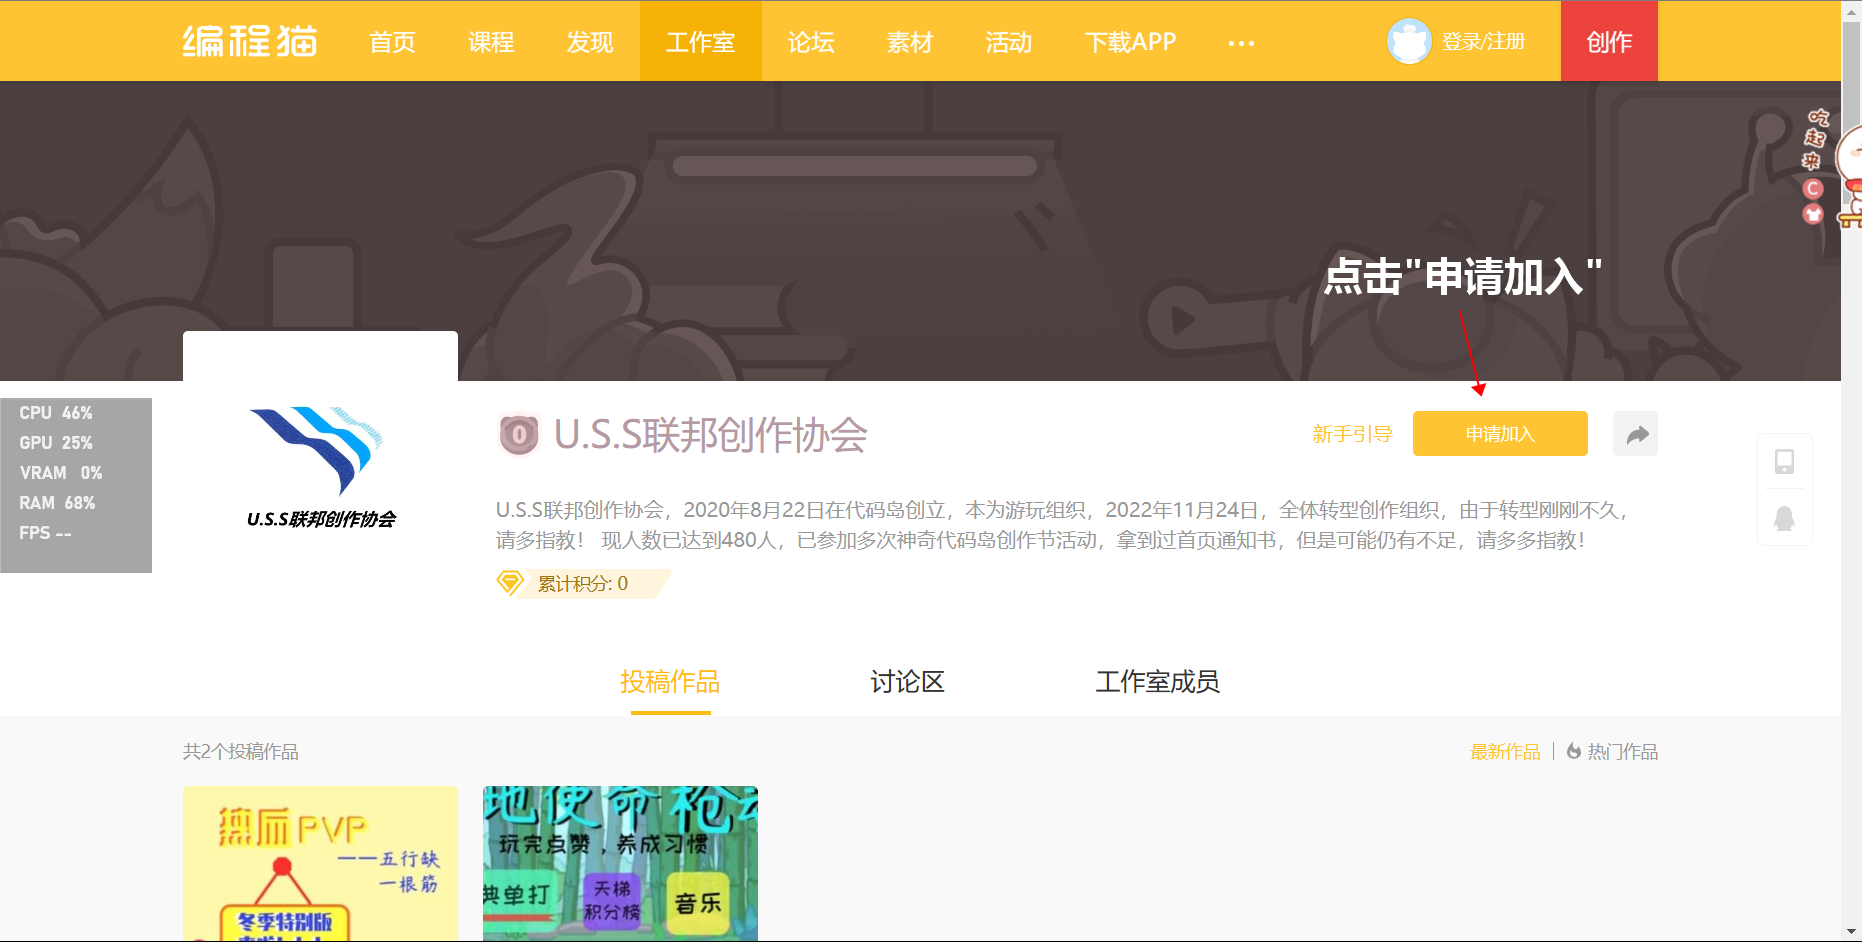Open the 素材 navigation item
This screenshot has width=1862, height=942.
pyautogui.click(x=910, y=42)
